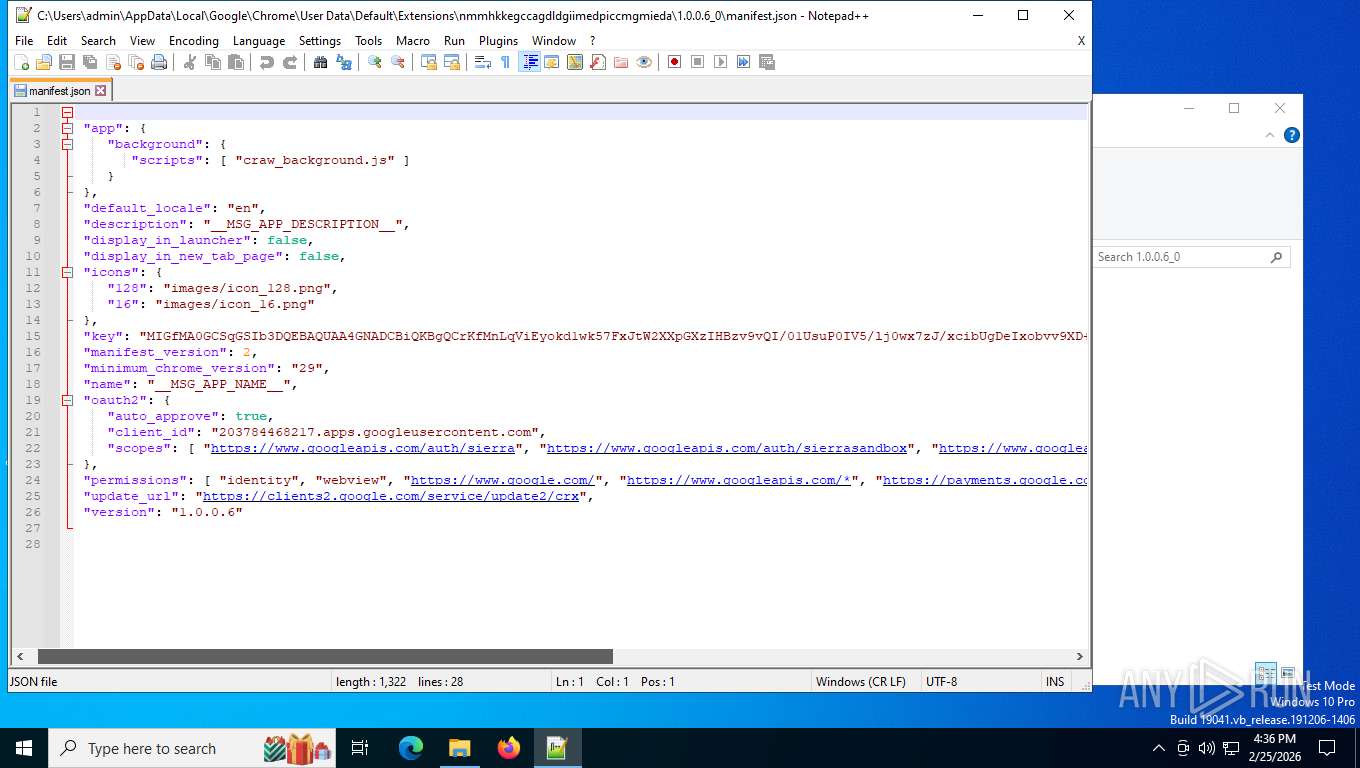Click the Close All toolbar icon

pyautogui.click(x=136, y=62)
